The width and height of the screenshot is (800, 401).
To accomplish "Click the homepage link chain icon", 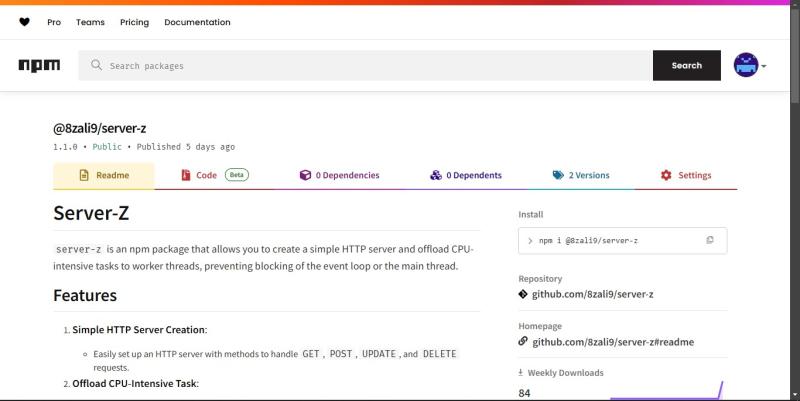I will (x=523, y=341).
